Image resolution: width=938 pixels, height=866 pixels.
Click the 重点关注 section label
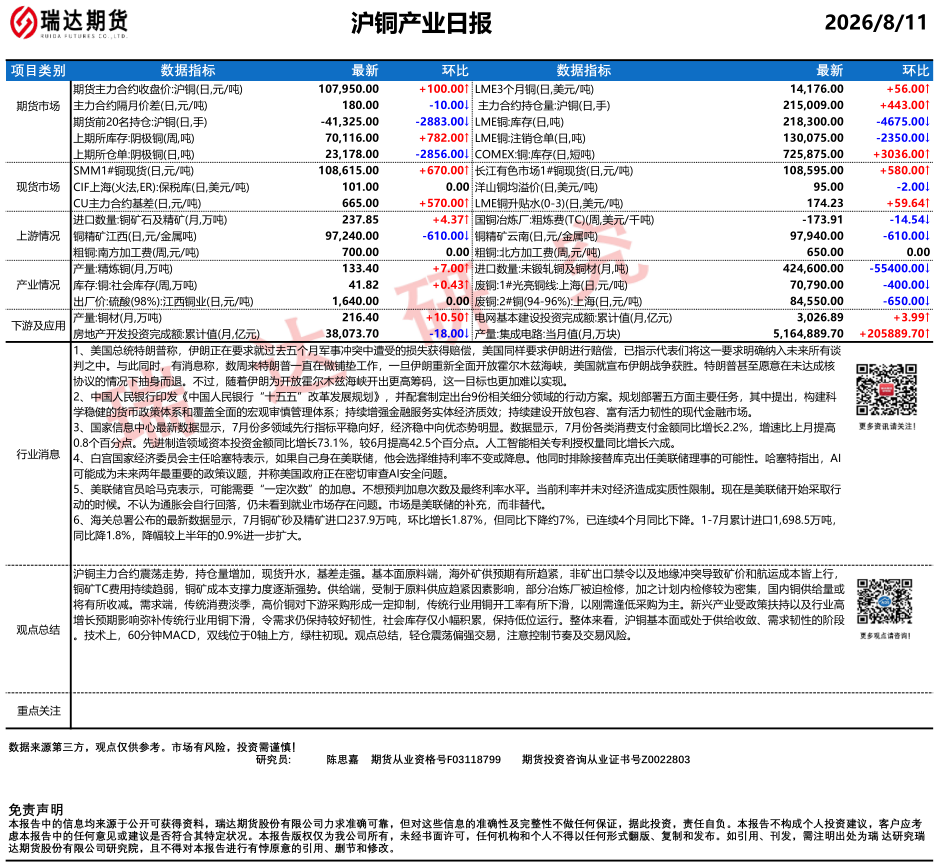(x=38, y=711)
